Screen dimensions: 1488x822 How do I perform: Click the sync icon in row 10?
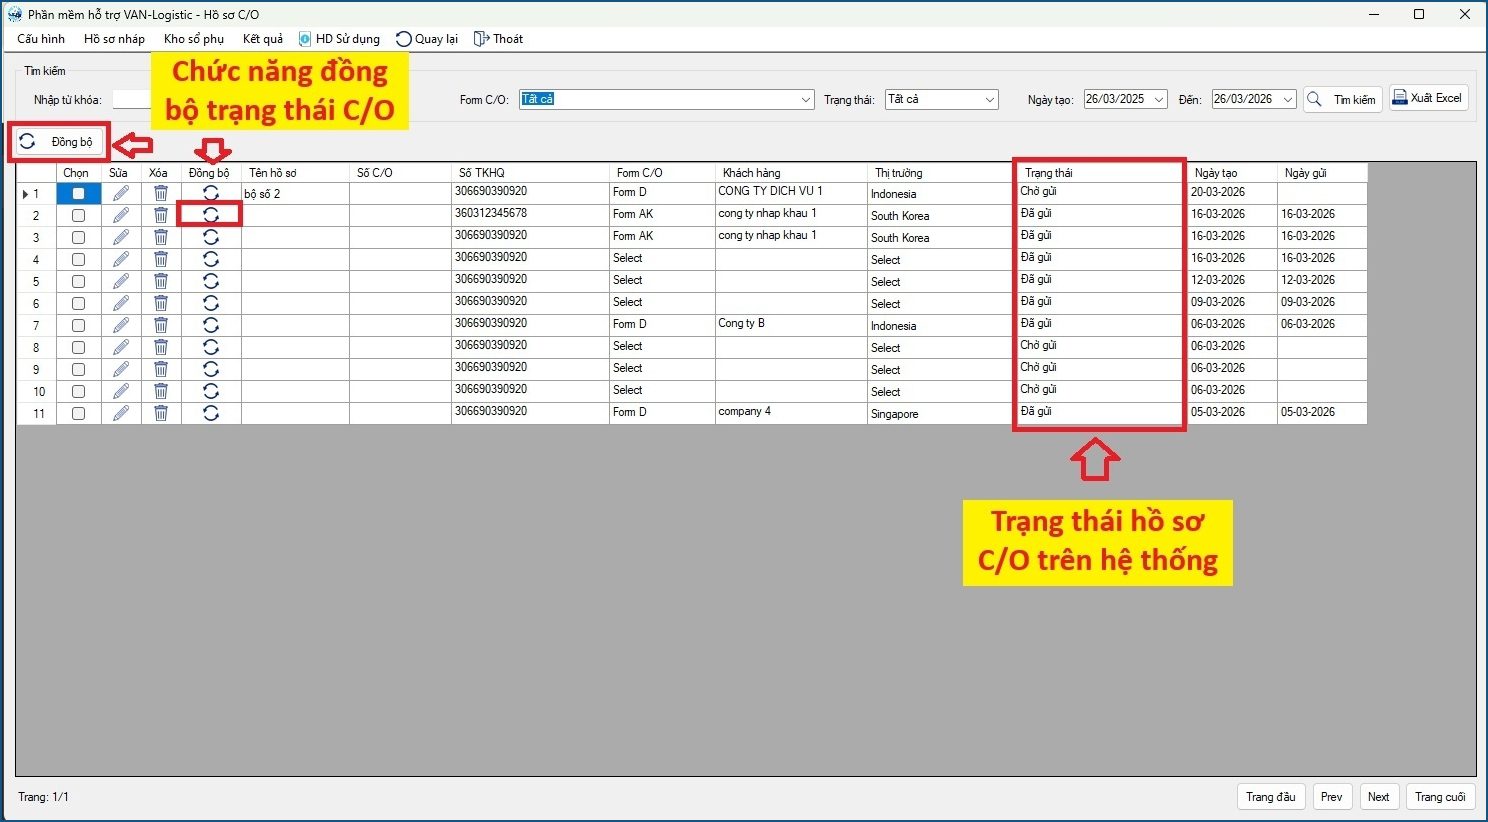tap(211, 391)
